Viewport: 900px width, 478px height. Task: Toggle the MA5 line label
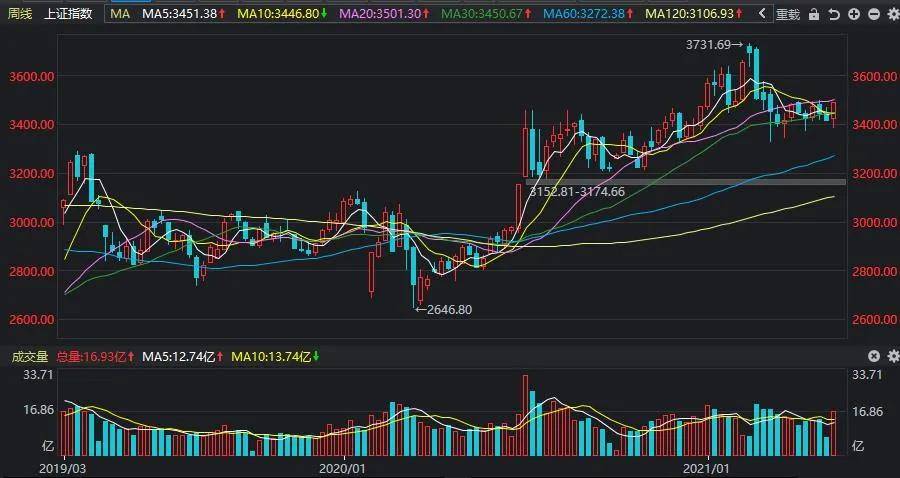coord(183,14)
